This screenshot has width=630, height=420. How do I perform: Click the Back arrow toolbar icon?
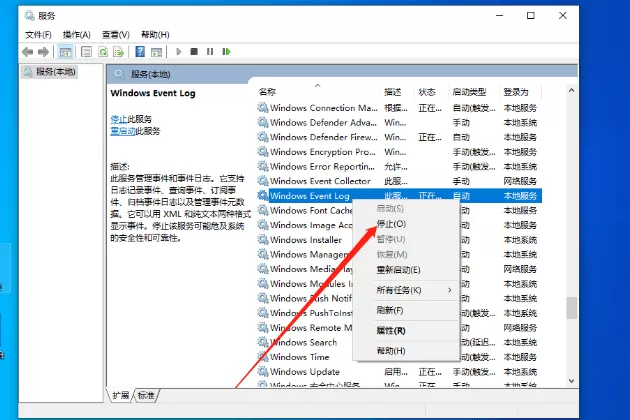(28, 51)
